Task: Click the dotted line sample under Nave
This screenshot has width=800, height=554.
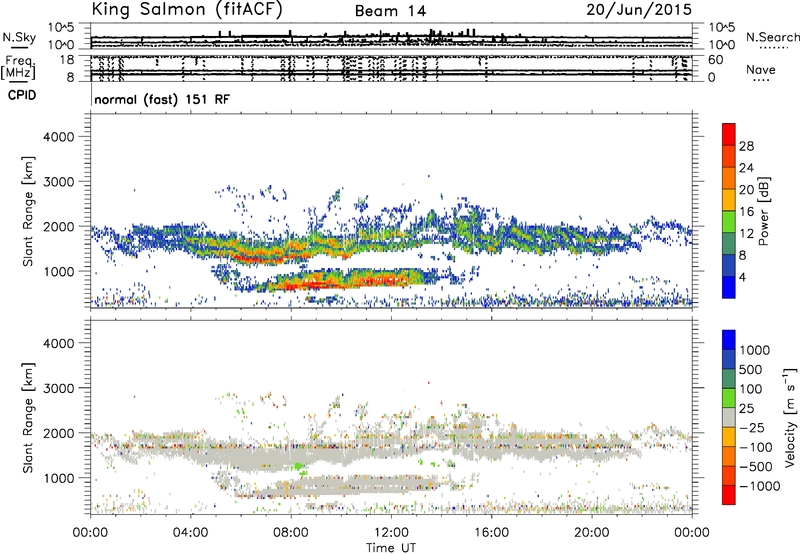Action: (x=762, y=81)
